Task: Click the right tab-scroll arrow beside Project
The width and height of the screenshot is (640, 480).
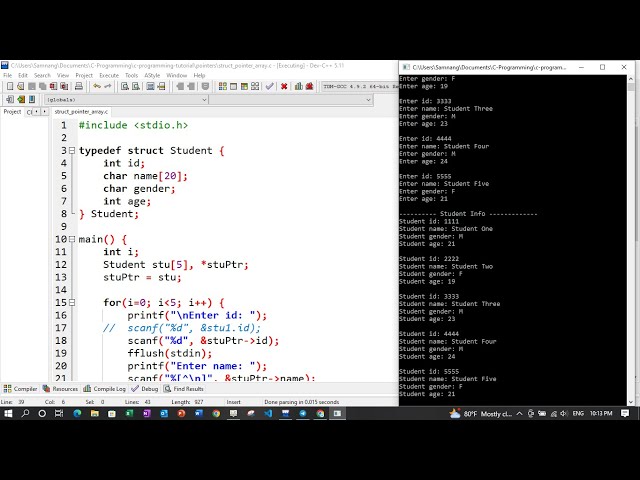Action: click(44, 111)
